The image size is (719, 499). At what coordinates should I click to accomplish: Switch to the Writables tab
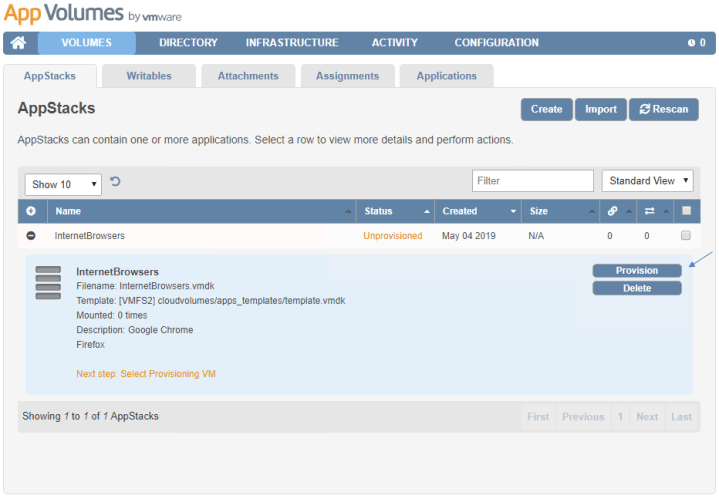pos(149,76)
